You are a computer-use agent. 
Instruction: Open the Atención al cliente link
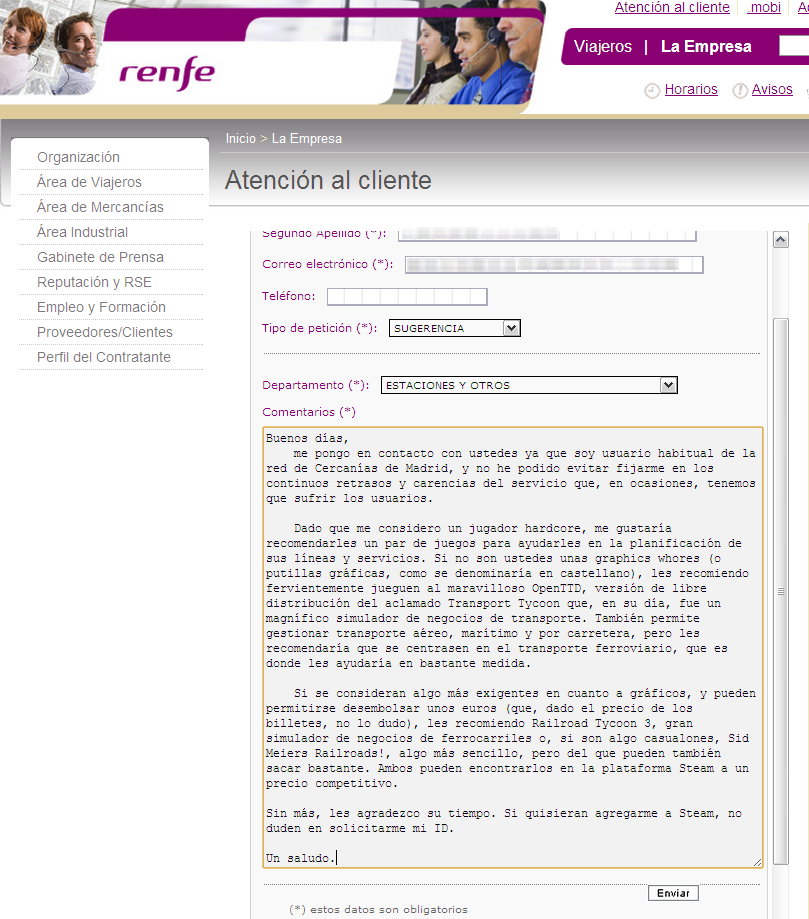[x=672, y=8]
